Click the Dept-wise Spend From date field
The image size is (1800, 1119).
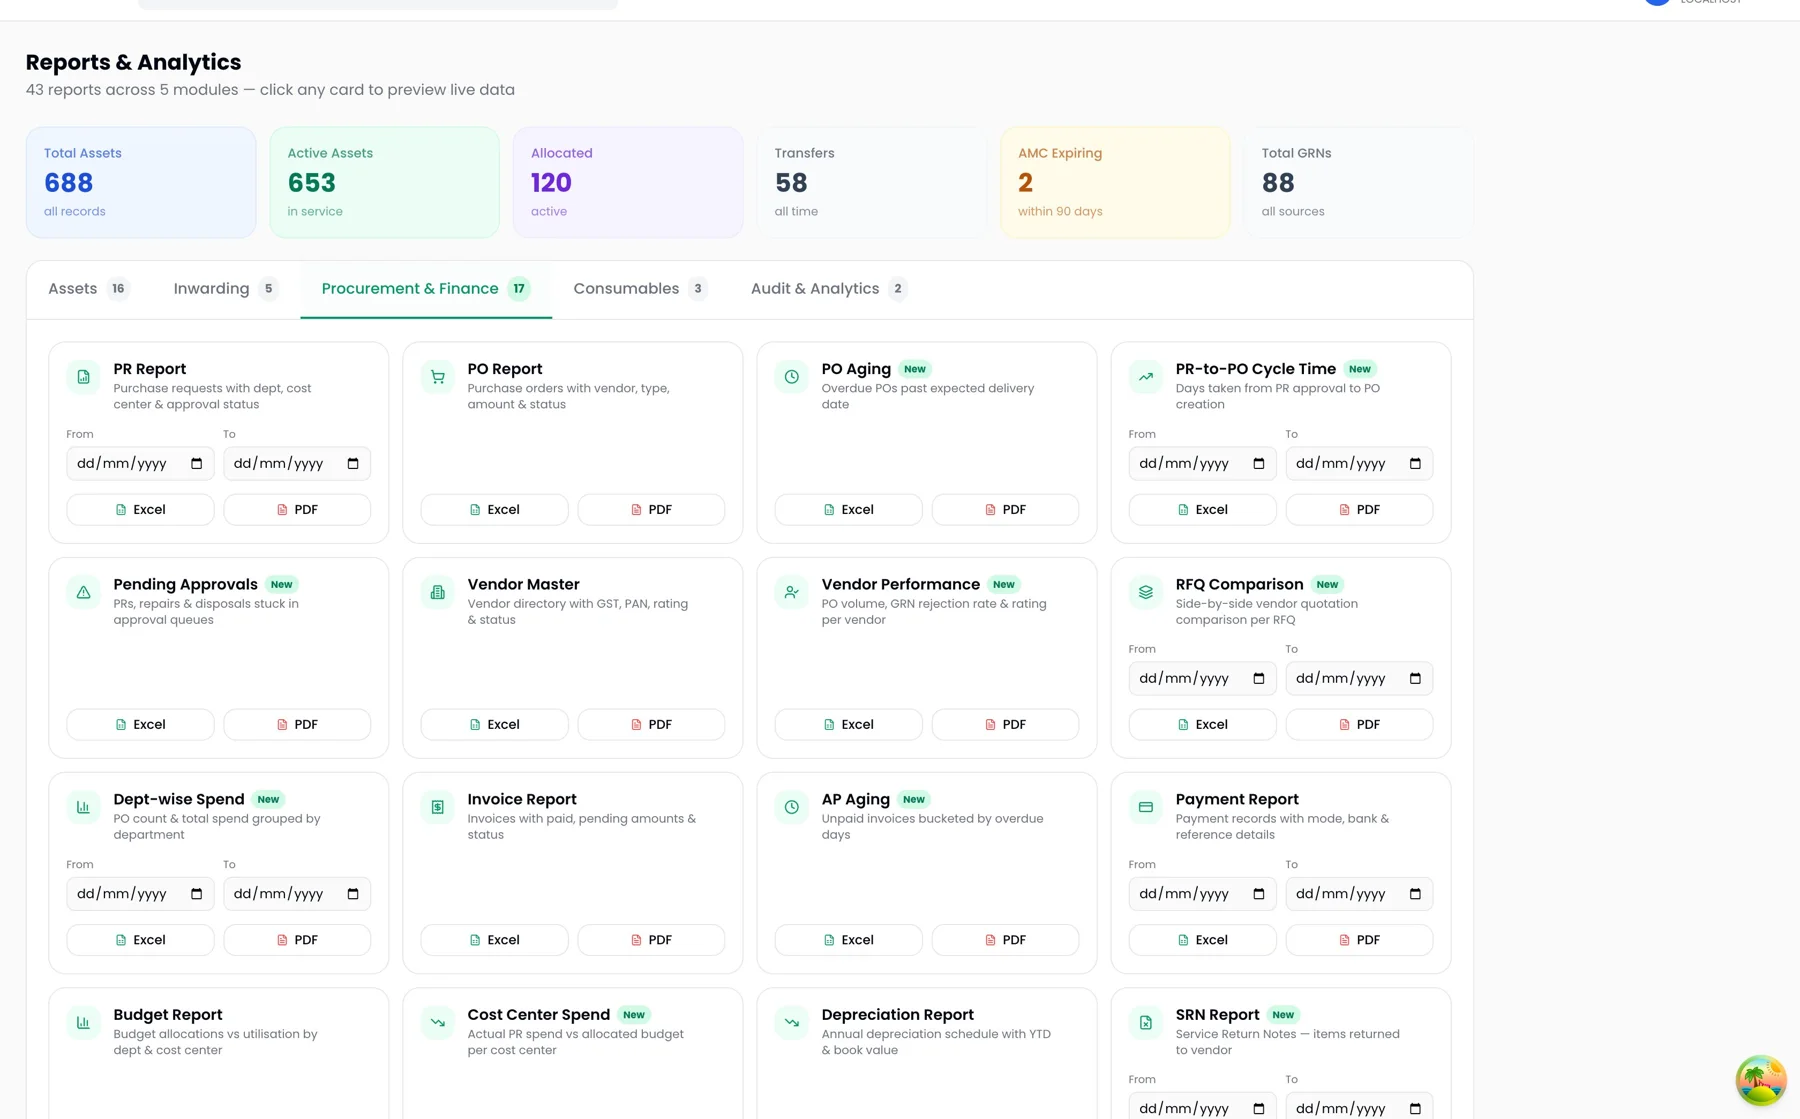(x=140, y=894)
